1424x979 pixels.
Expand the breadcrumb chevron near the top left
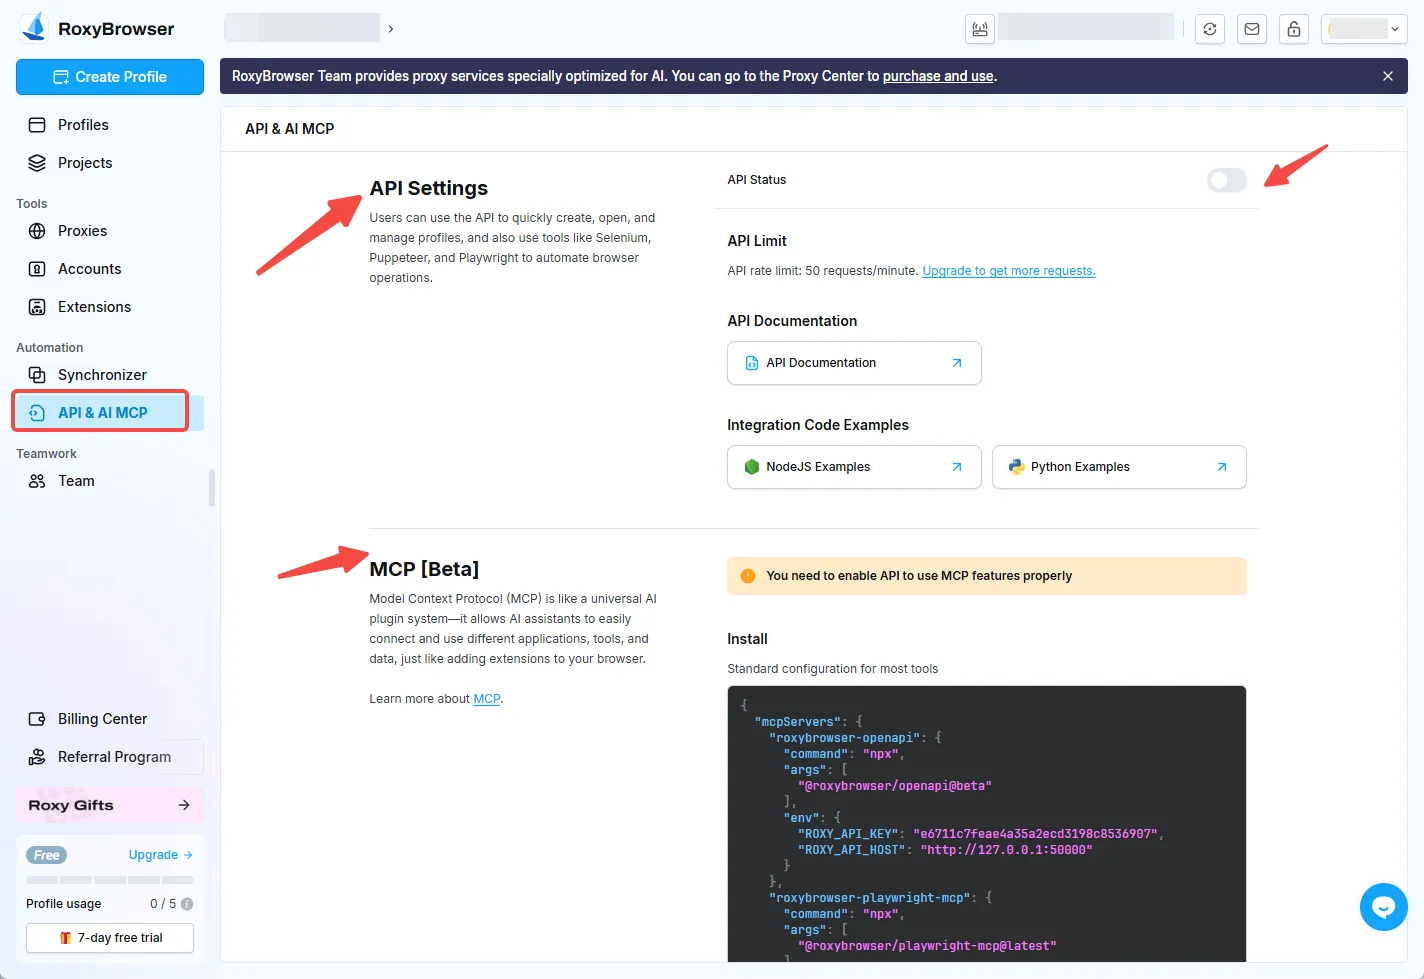[390, 28]
